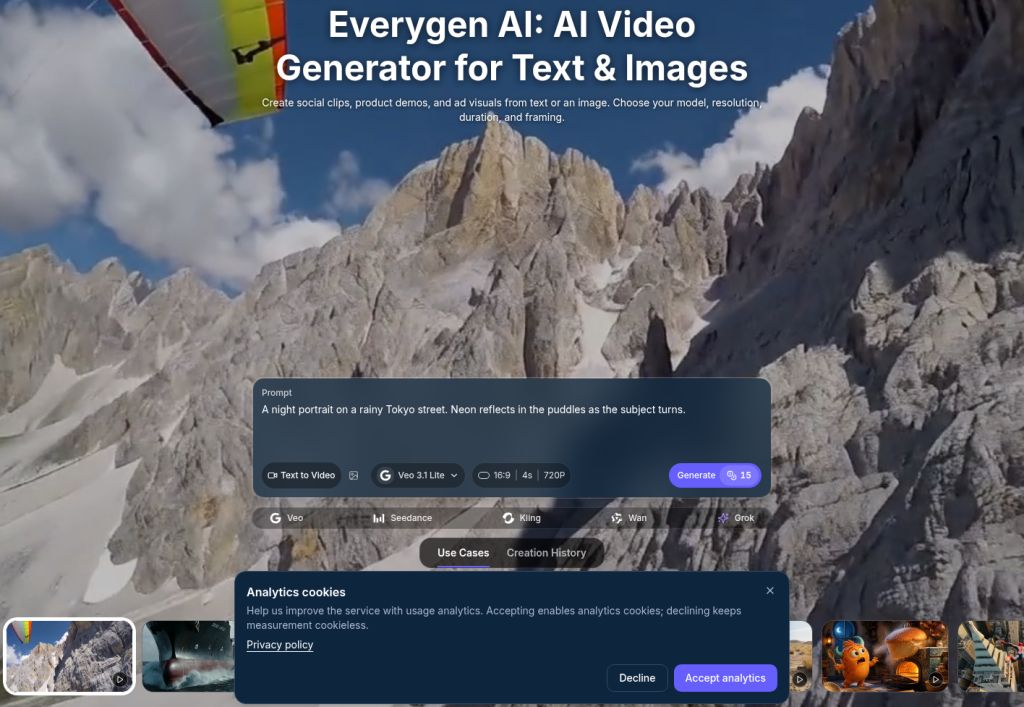Select the Seedance model shortcut
The width and height of the screenshot is (1024, 707).
tap(402, 518)
